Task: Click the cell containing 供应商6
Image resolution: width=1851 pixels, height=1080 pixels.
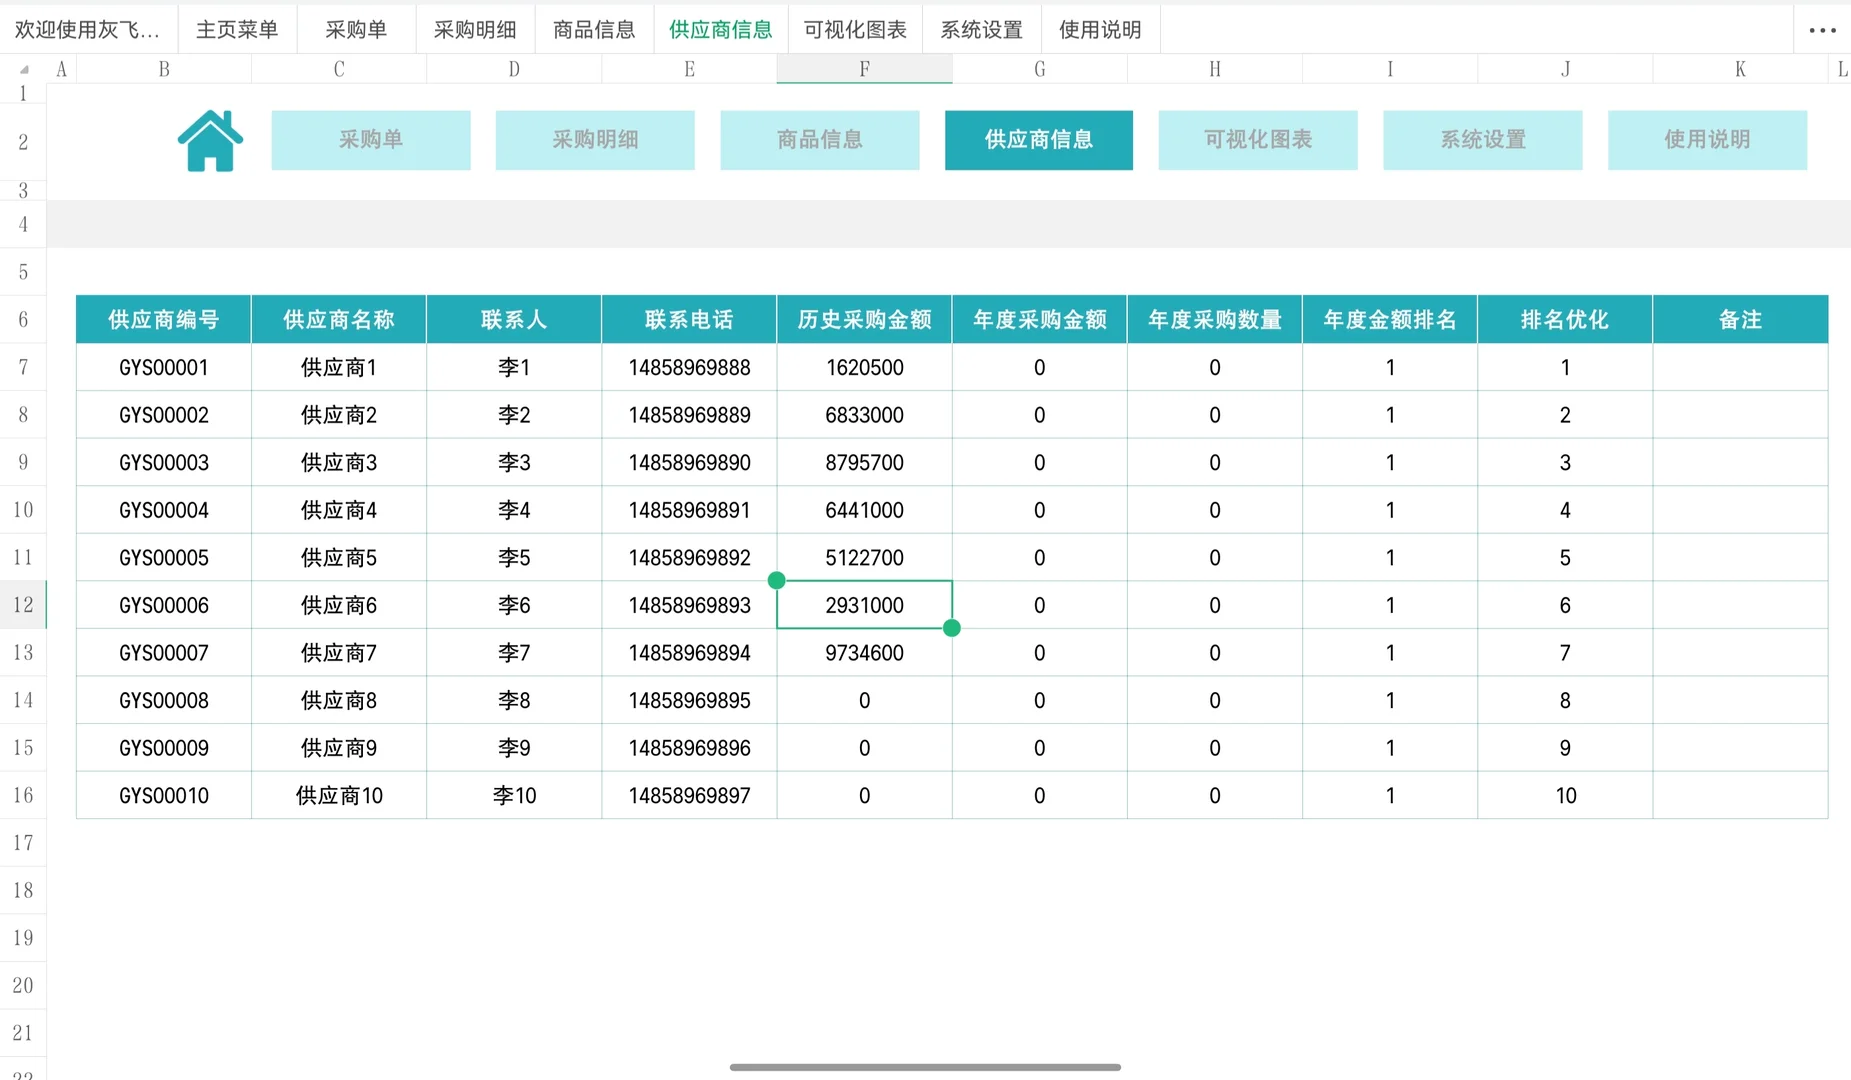Action: click(x=338, y=605)
